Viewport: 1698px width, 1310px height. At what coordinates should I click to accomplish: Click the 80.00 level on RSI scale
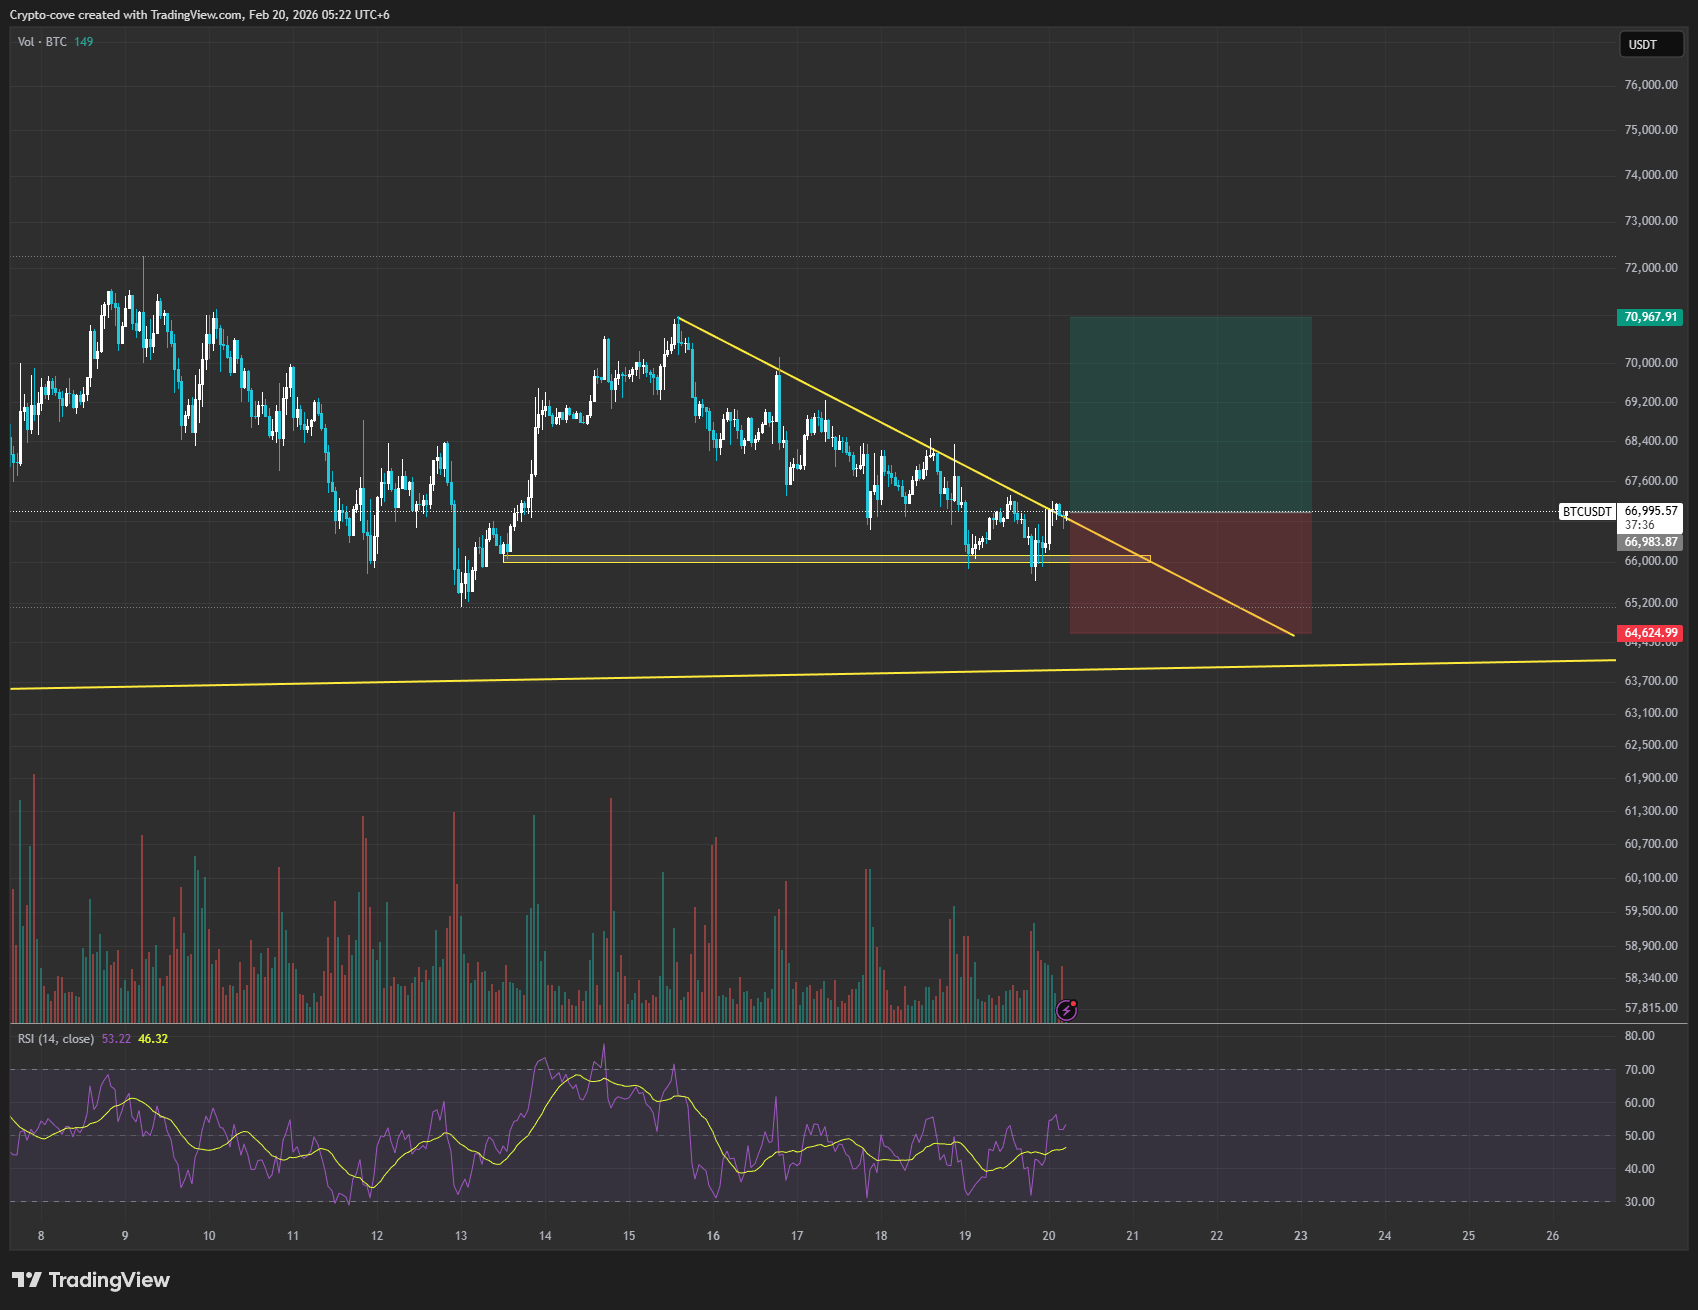click(1640, 1036)
